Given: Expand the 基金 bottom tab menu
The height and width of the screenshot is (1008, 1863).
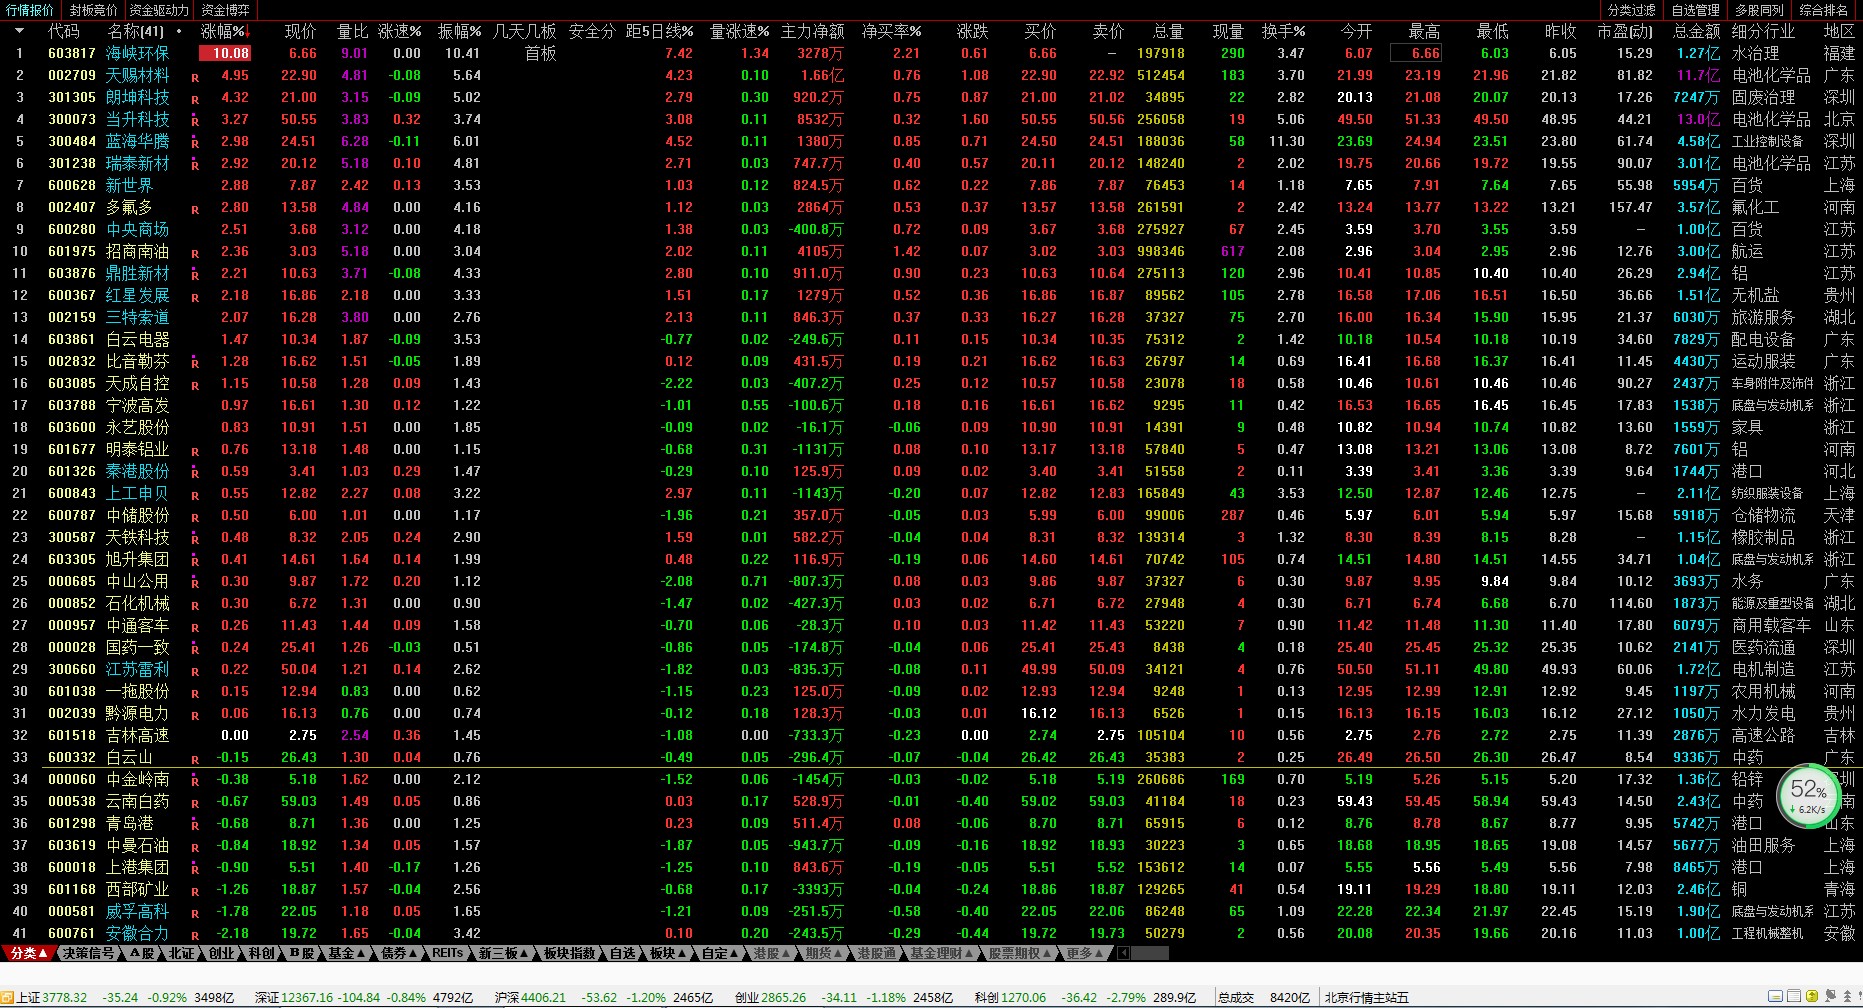Looking at the screenshot, I should click(347, 953).
